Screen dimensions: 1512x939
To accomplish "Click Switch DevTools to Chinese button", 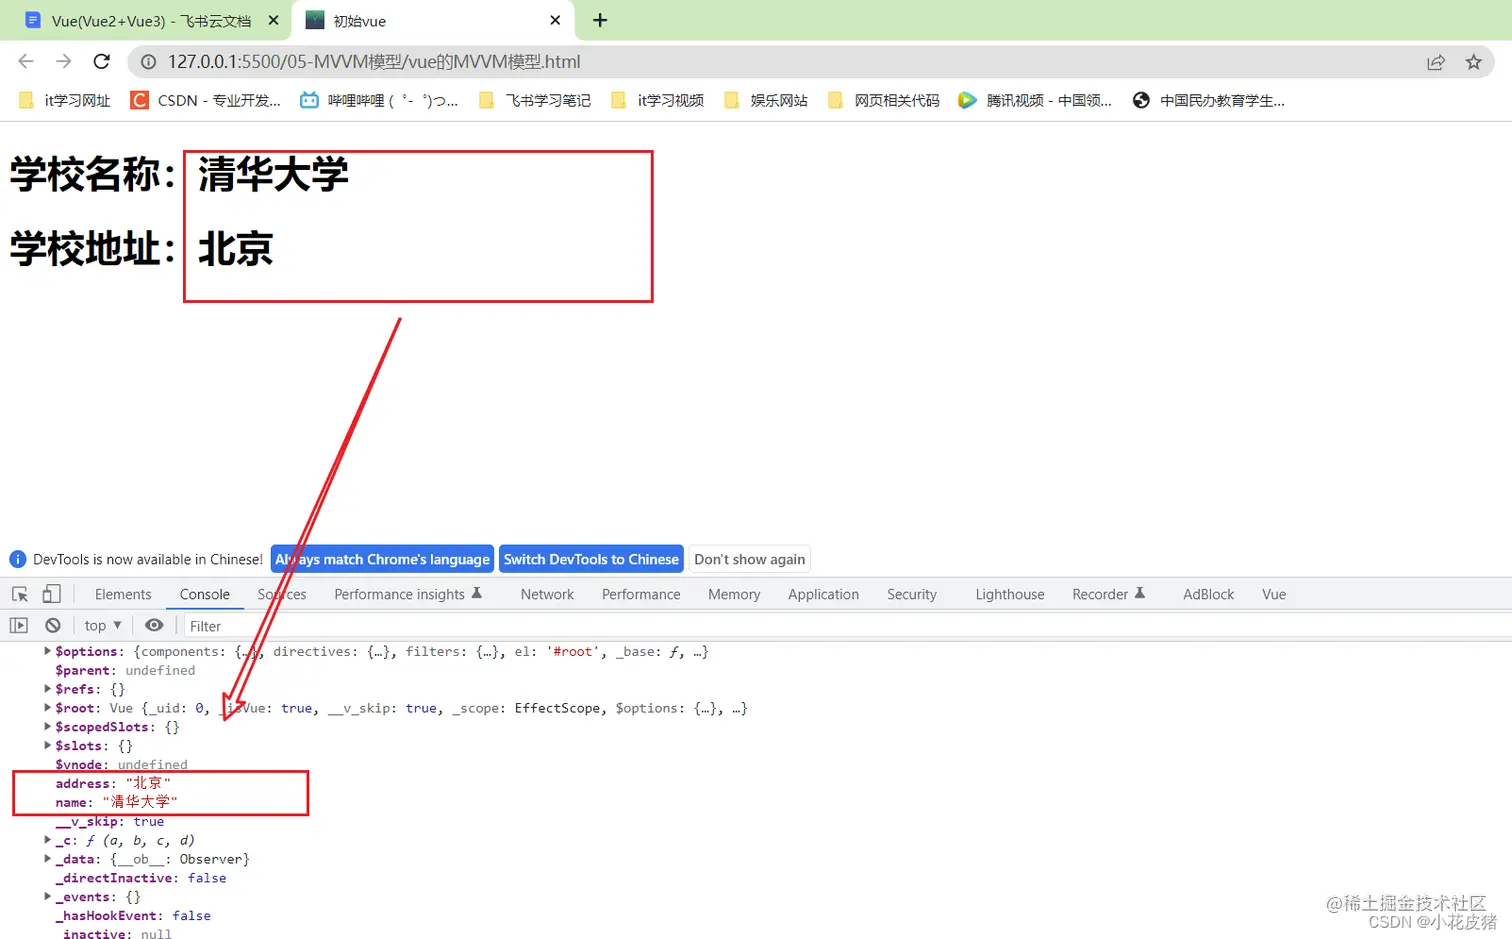I will (x=591, y=559).
